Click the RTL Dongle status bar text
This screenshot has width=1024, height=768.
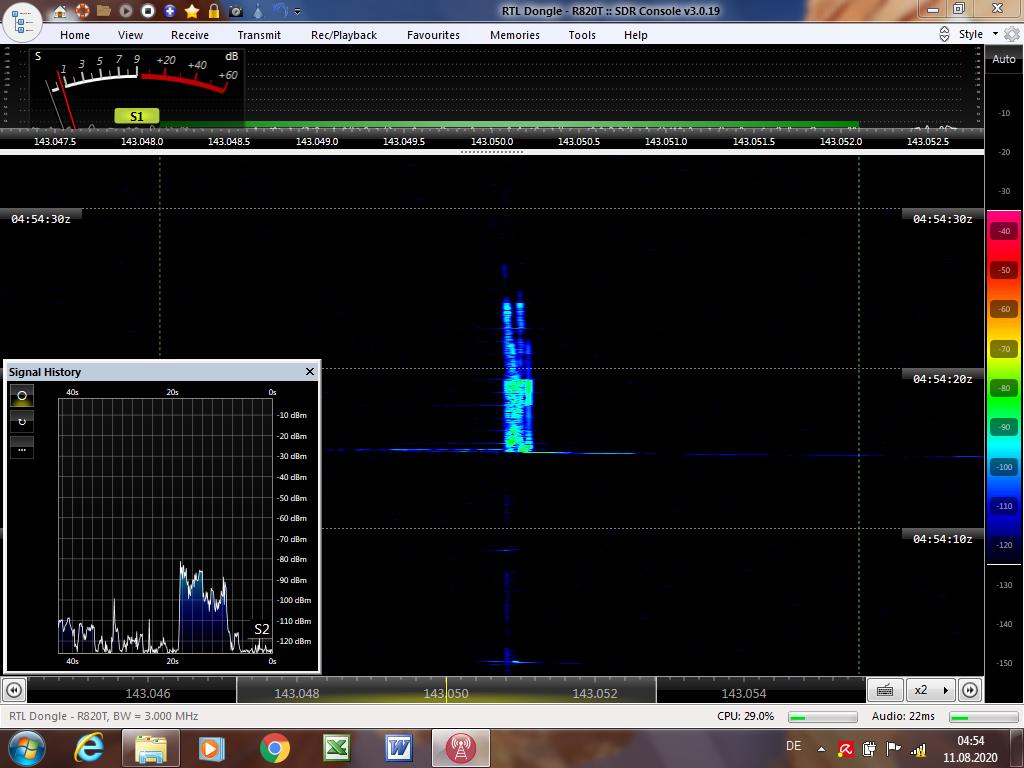coord(103,716)
